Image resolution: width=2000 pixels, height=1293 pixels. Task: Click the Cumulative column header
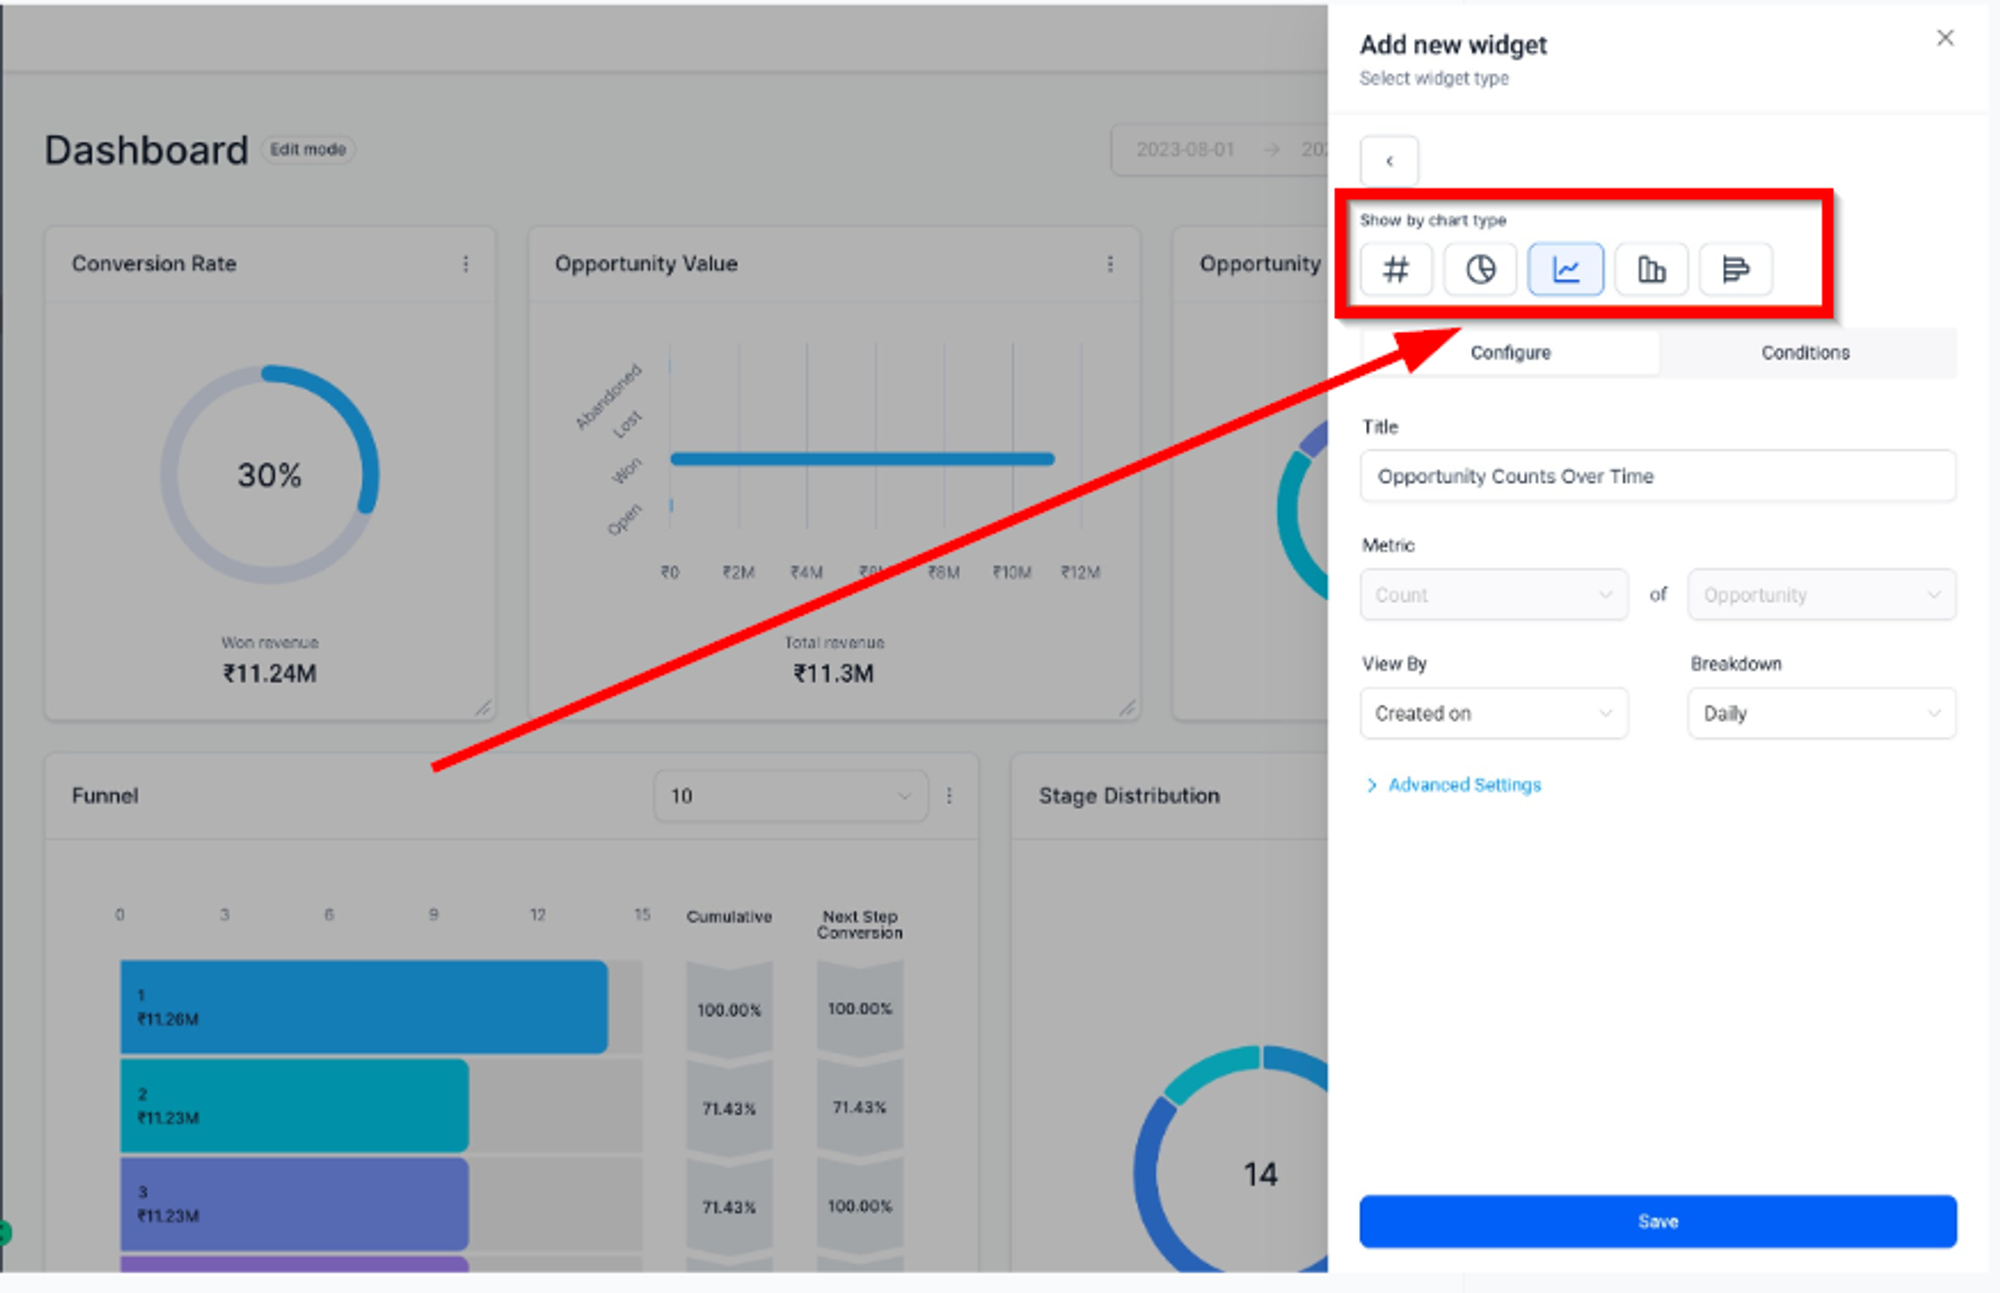pos(729,916)
